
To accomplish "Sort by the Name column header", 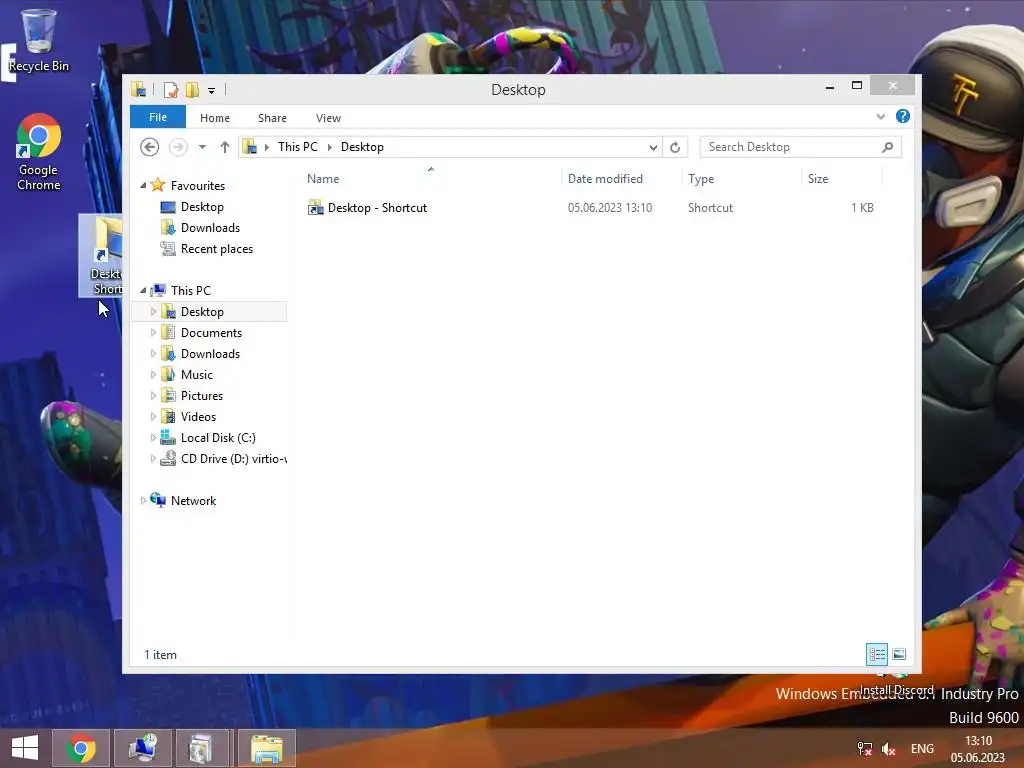I will (323, 179).
